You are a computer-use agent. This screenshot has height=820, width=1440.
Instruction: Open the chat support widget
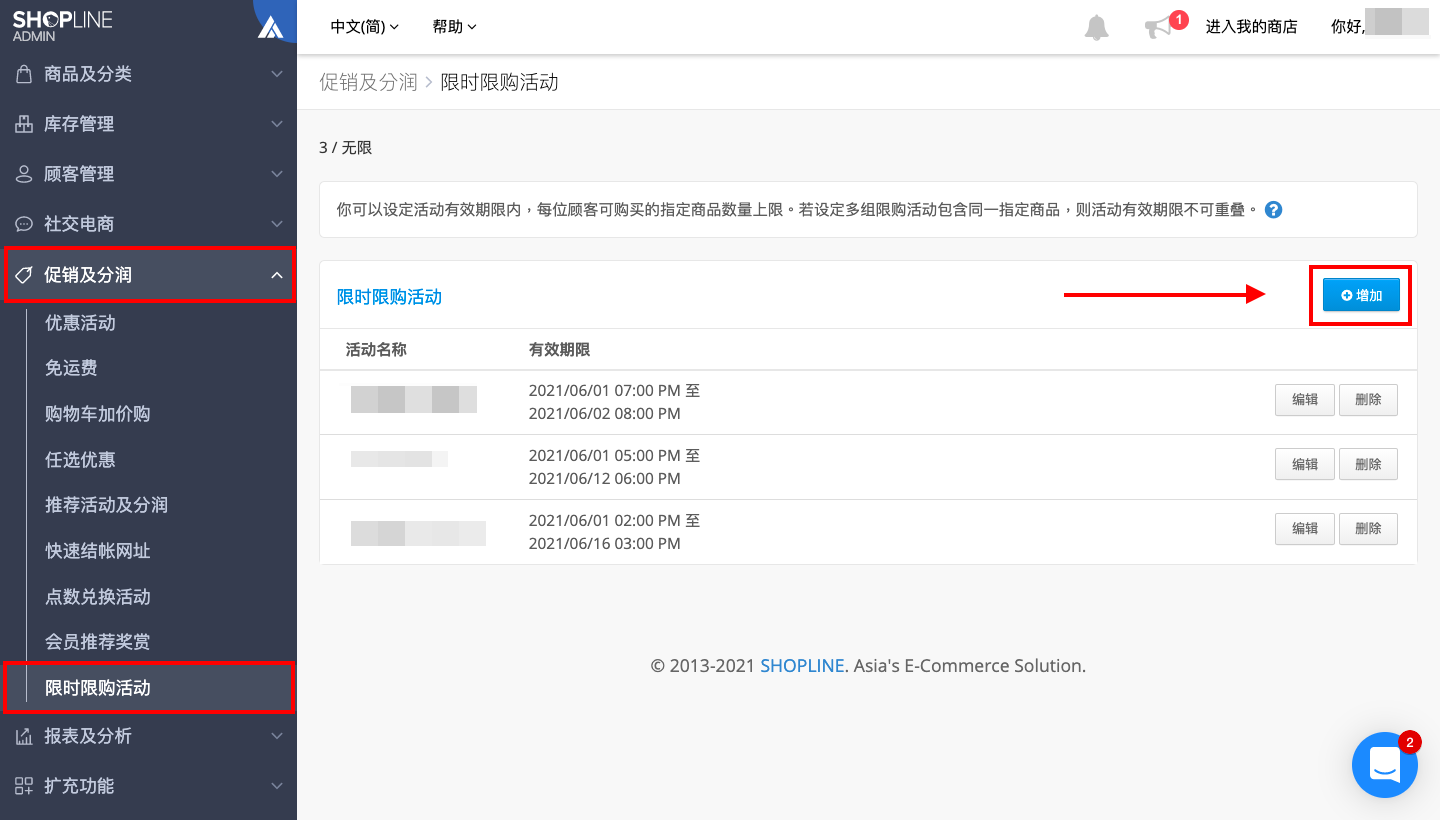(x=1384, y=765)
